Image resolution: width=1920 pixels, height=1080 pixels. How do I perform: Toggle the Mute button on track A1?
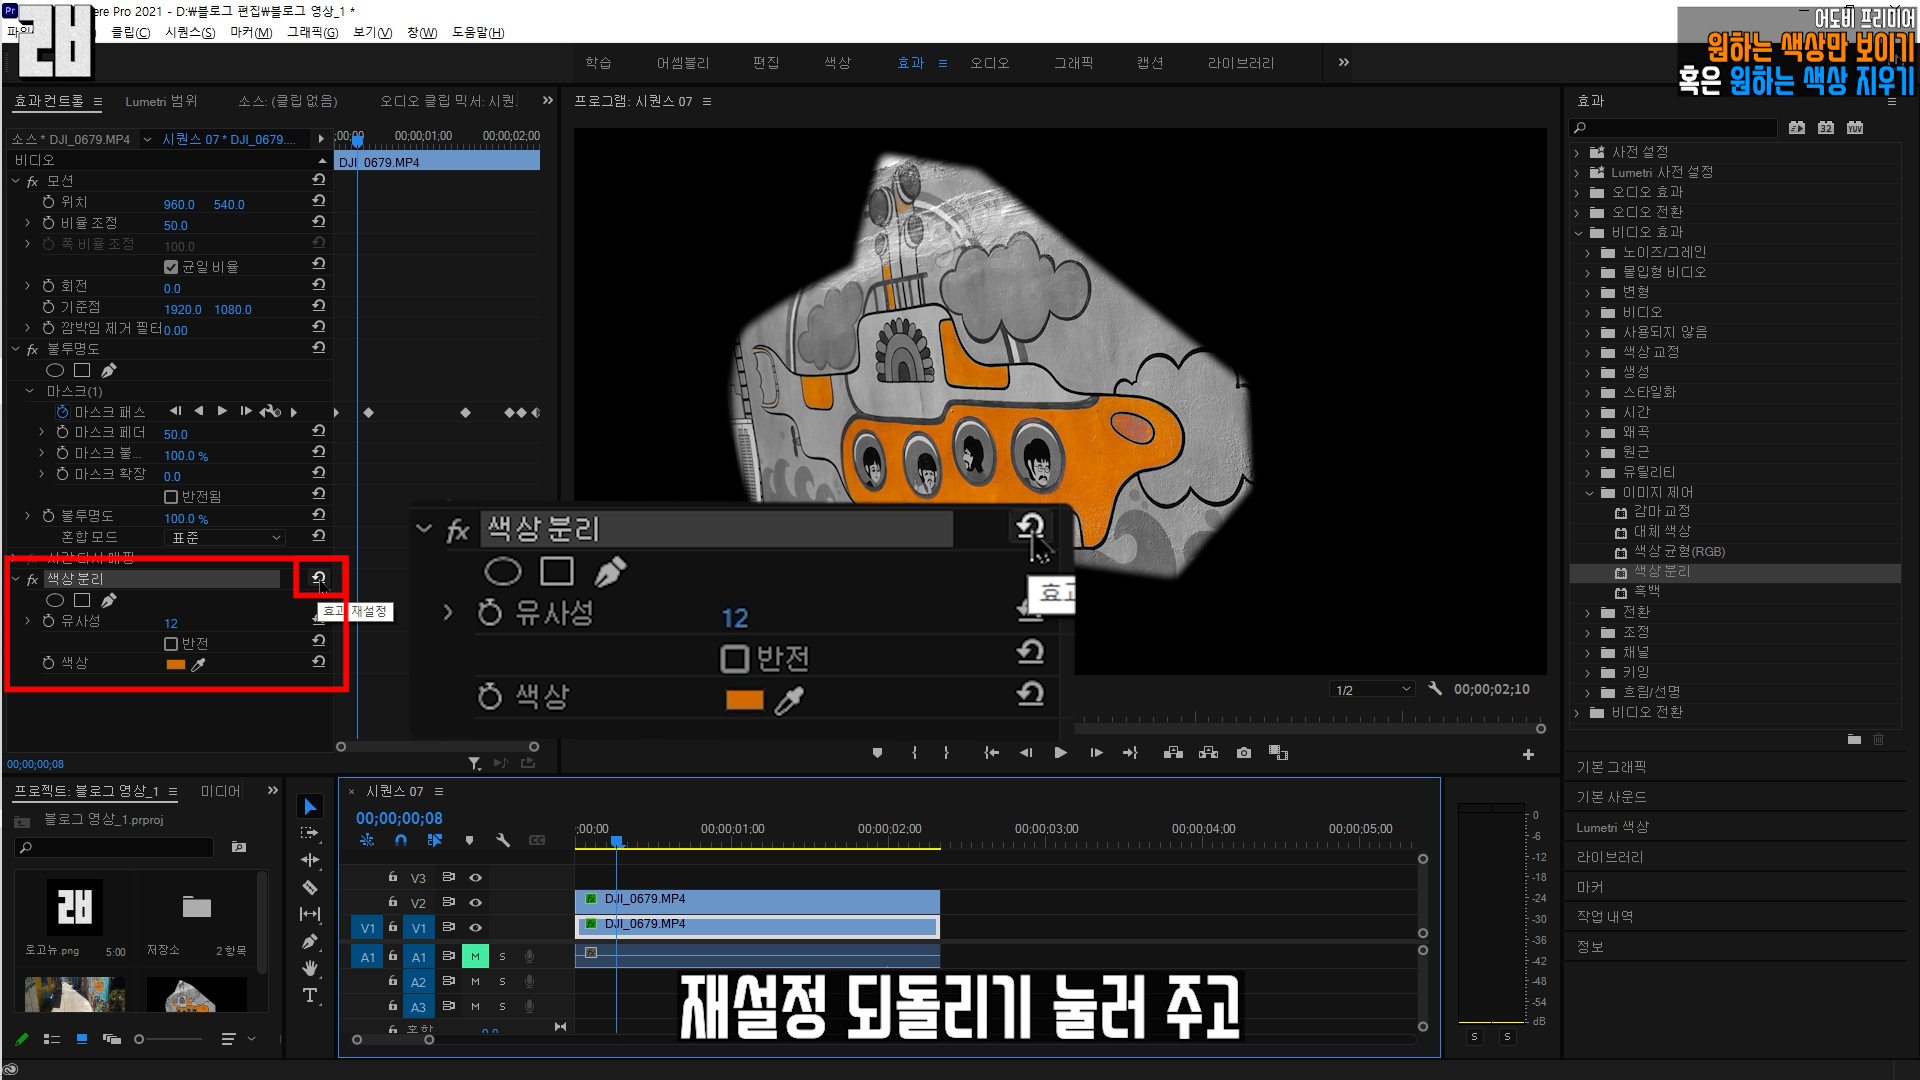pos(475,957)
